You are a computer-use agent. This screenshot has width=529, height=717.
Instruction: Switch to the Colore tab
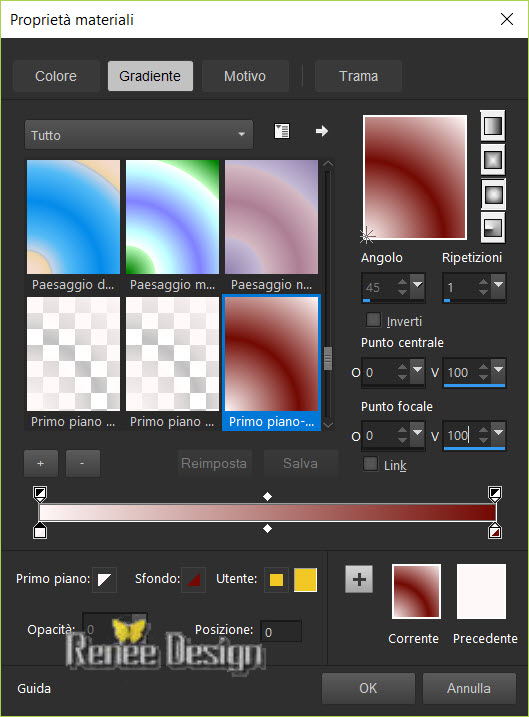pyautogui.click(x=56, y=76)
